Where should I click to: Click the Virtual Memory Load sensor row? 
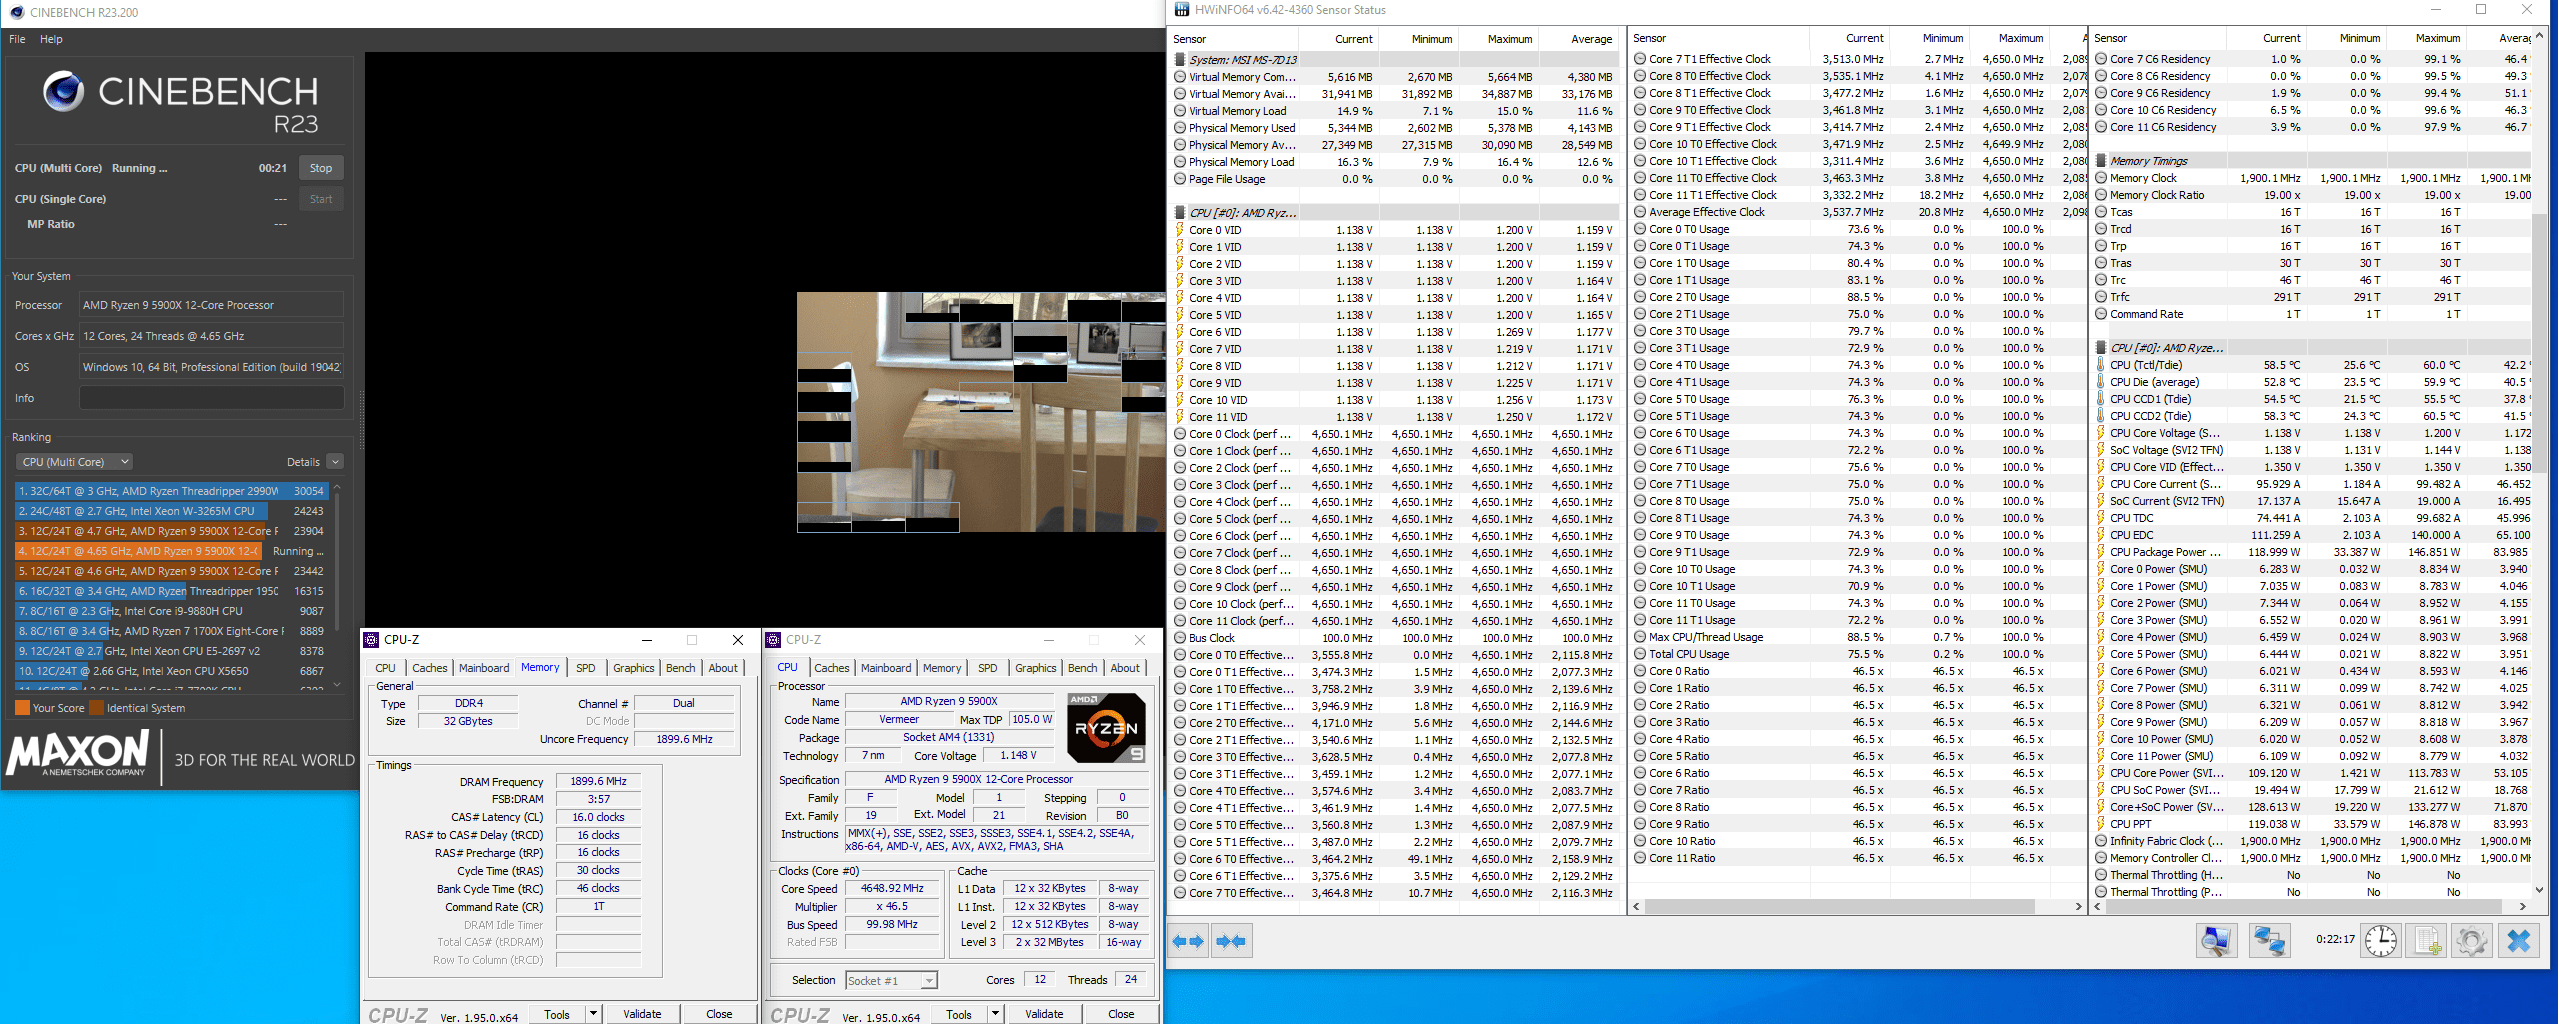click(1395, 111)
